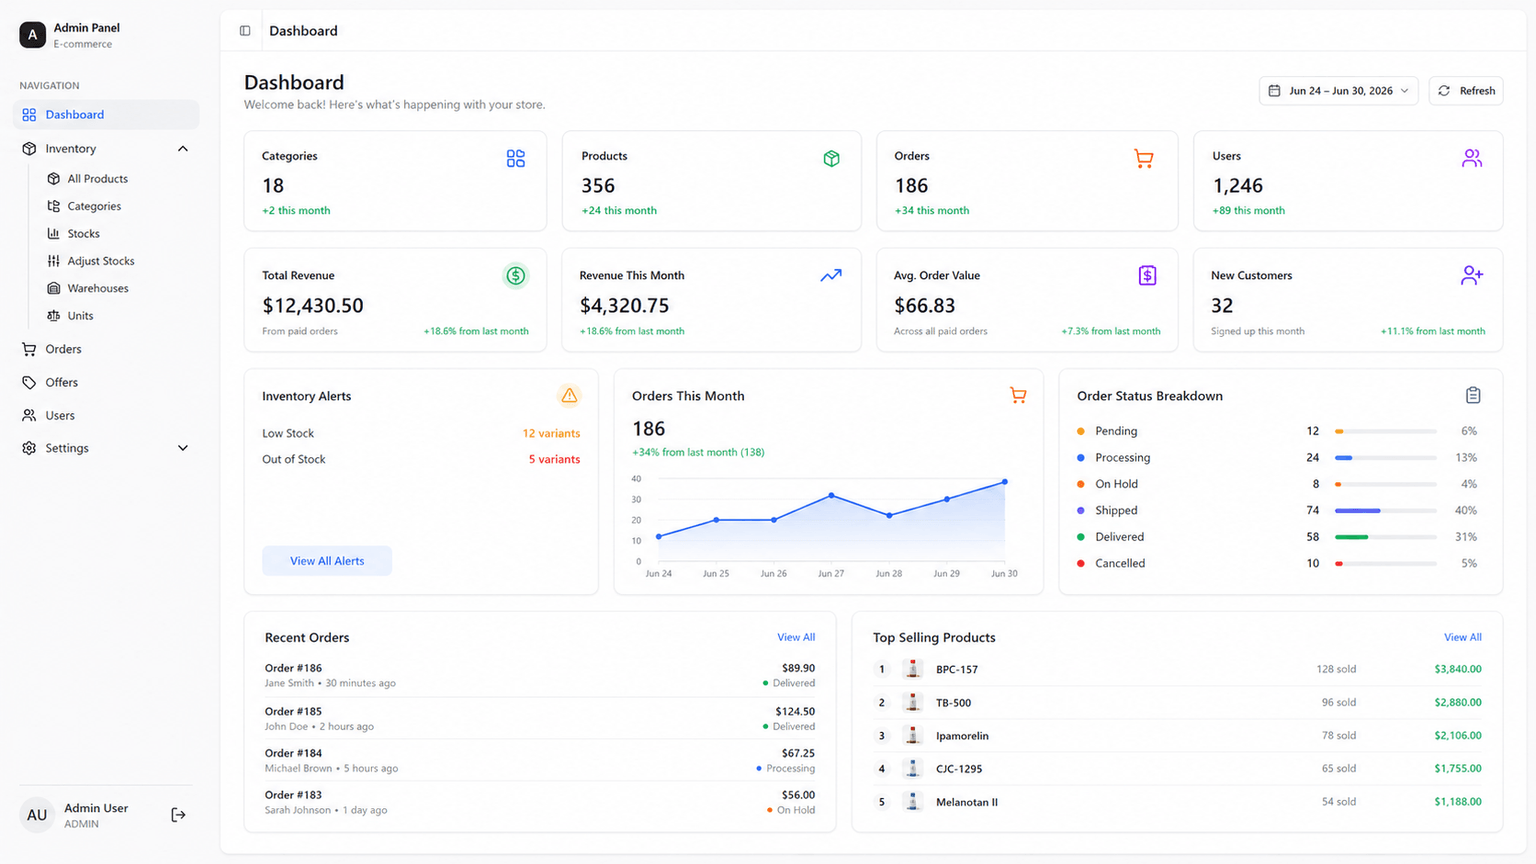The width and height of the screenshot is (1536, 864).
Task: Click the logout icon beside Admin User
Action: tap(178, 815)
